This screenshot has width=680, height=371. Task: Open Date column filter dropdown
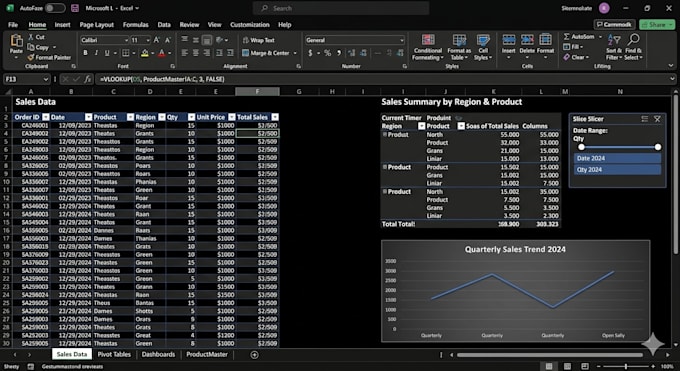point(88,117)
